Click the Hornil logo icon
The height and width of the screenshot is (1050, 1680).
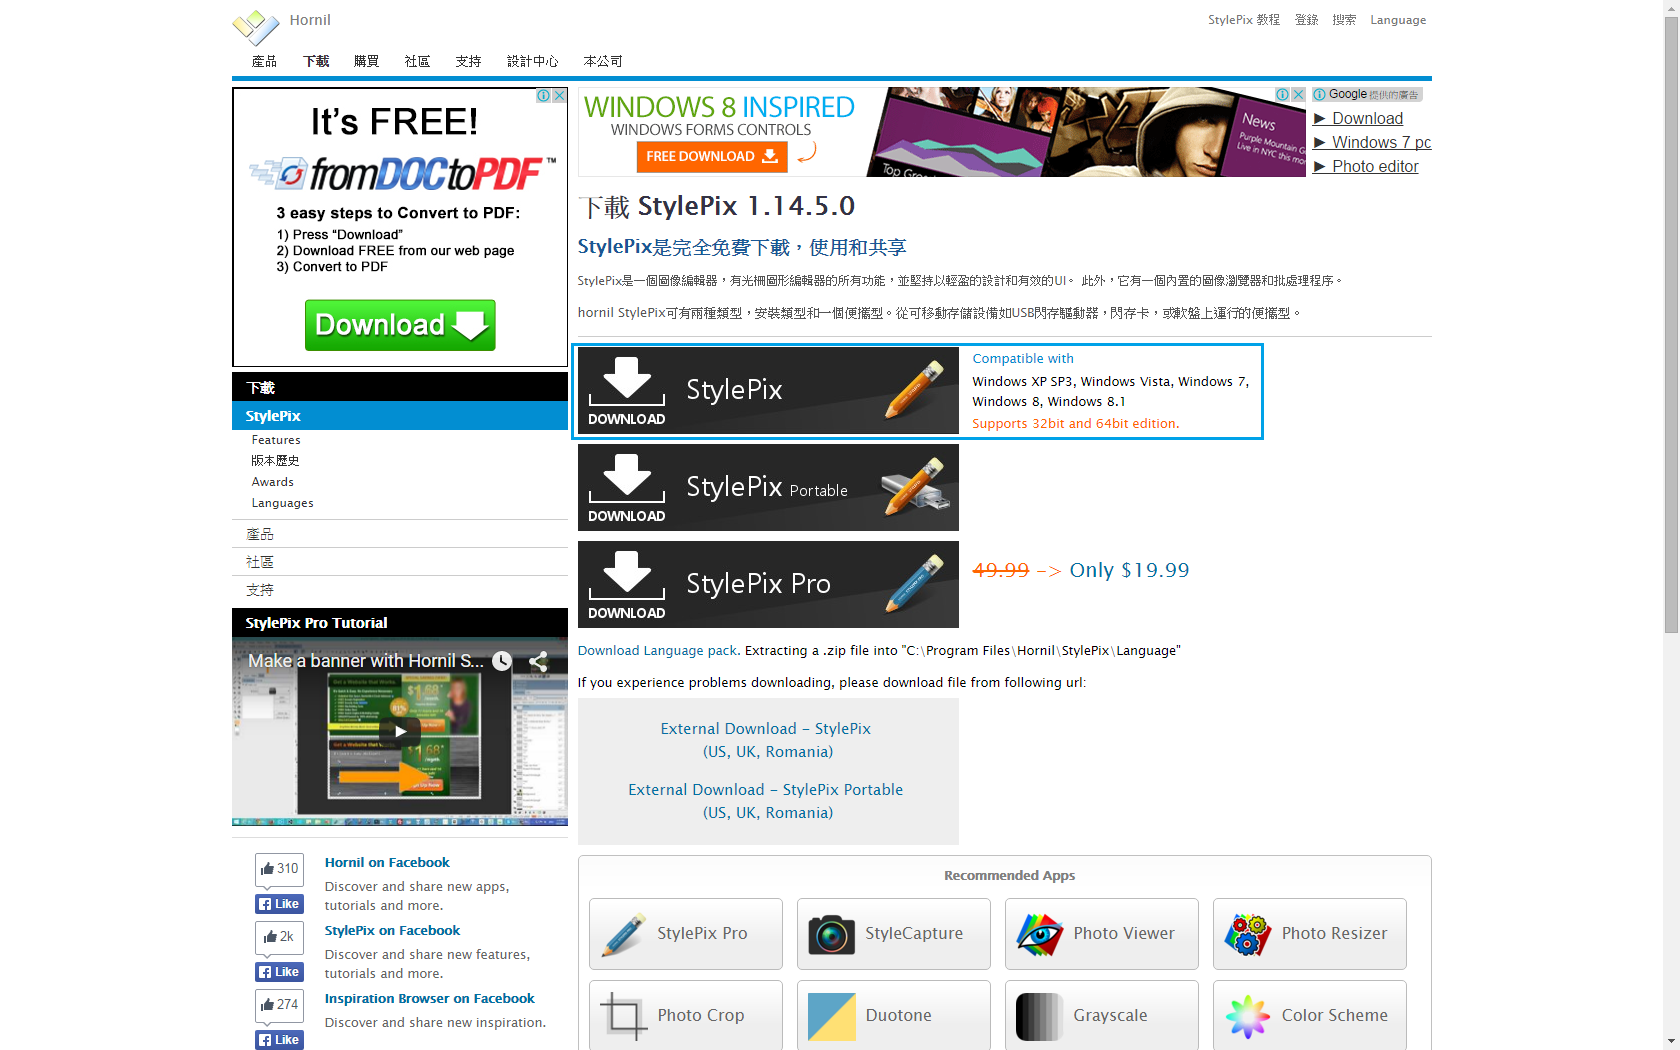256,27
